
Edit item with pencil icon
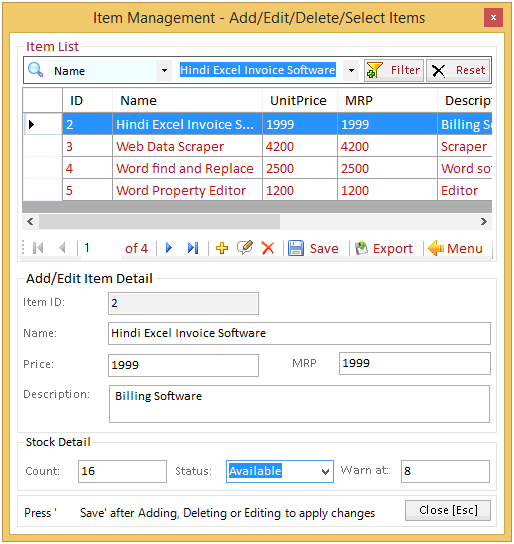tap(245, 248)
